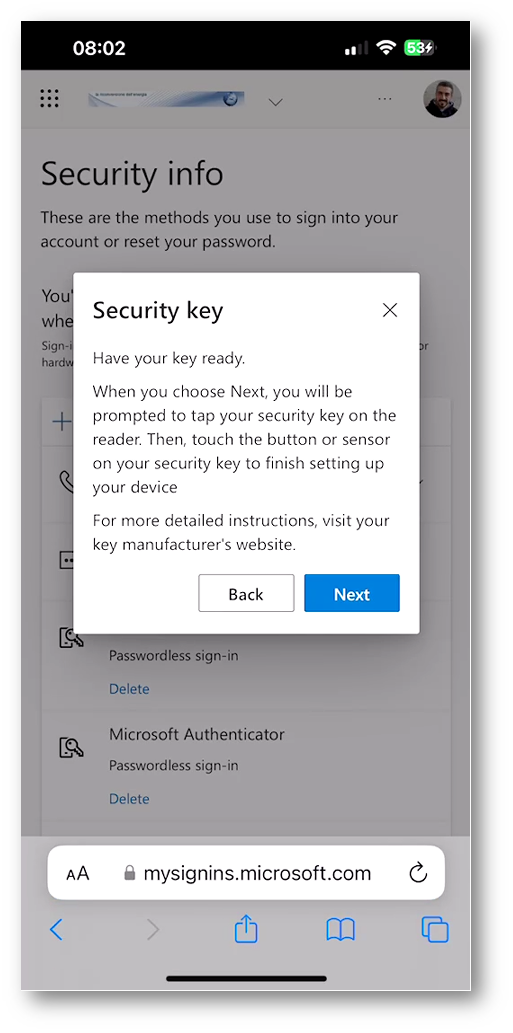Image resolution: width=513 pixels, height=1033 pixels.
Task: Click the Back button in dialog
Action: click(x=246, y=594)
